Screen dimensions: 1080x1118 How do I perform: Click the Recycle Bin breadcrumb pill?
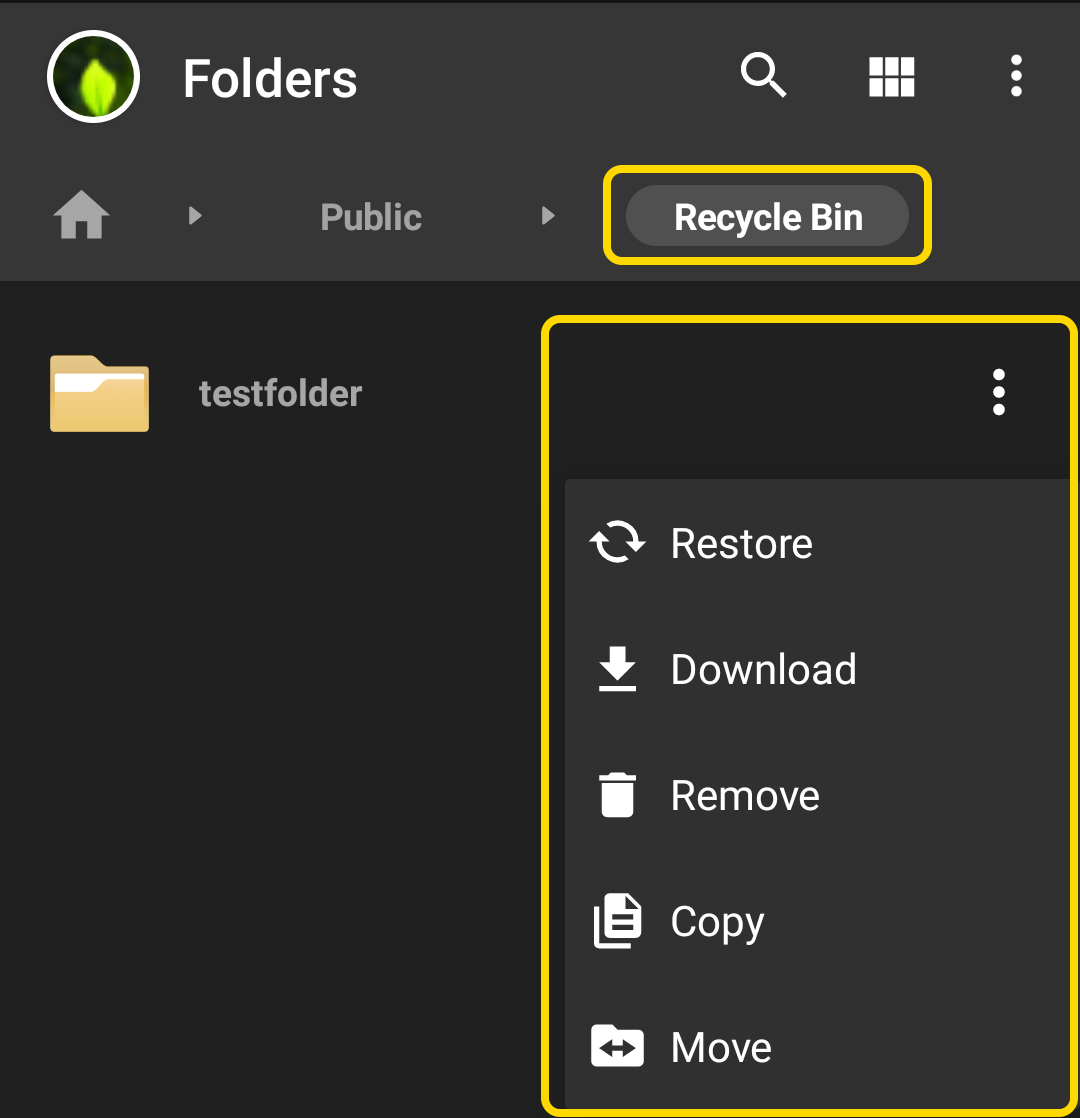pos(767,216)
